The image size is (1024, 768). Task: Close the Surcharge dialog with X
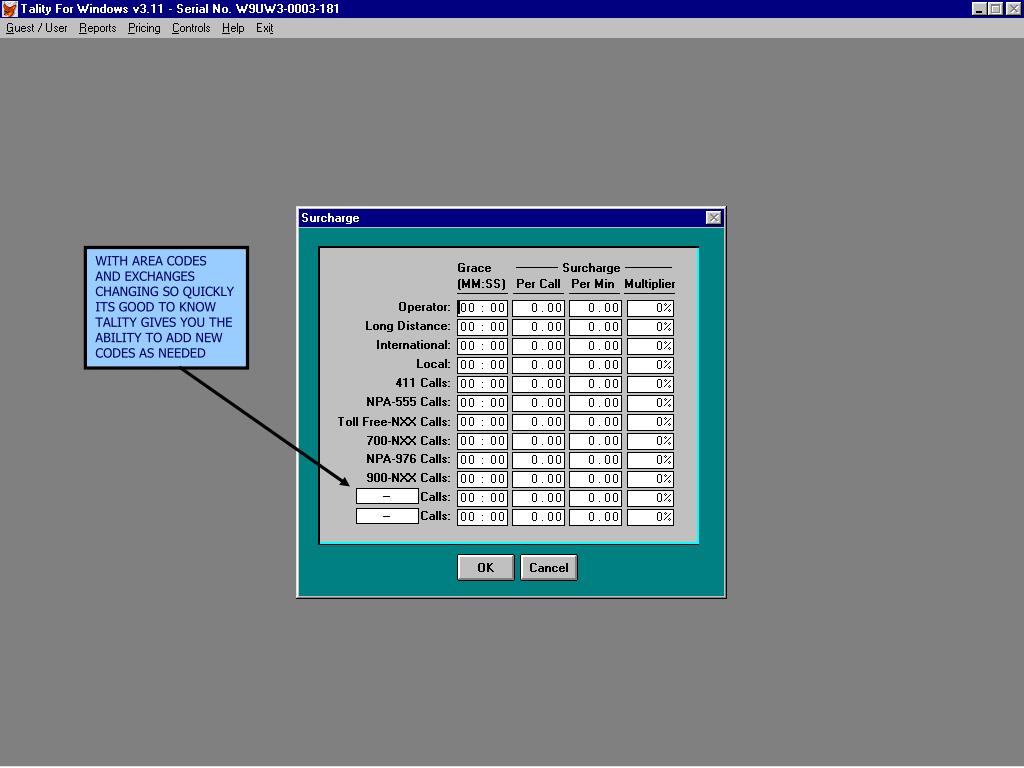(x=714, y=217)
